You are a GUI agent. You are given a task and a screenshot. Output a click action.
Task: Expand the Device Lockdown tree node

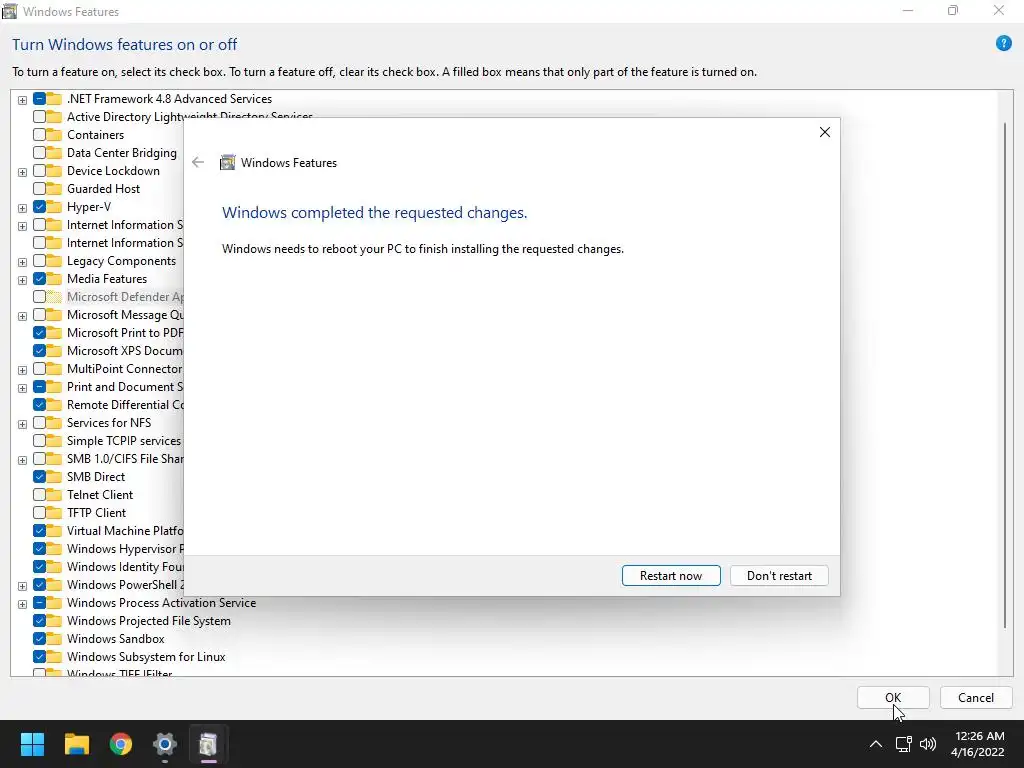tap(22, 172)
